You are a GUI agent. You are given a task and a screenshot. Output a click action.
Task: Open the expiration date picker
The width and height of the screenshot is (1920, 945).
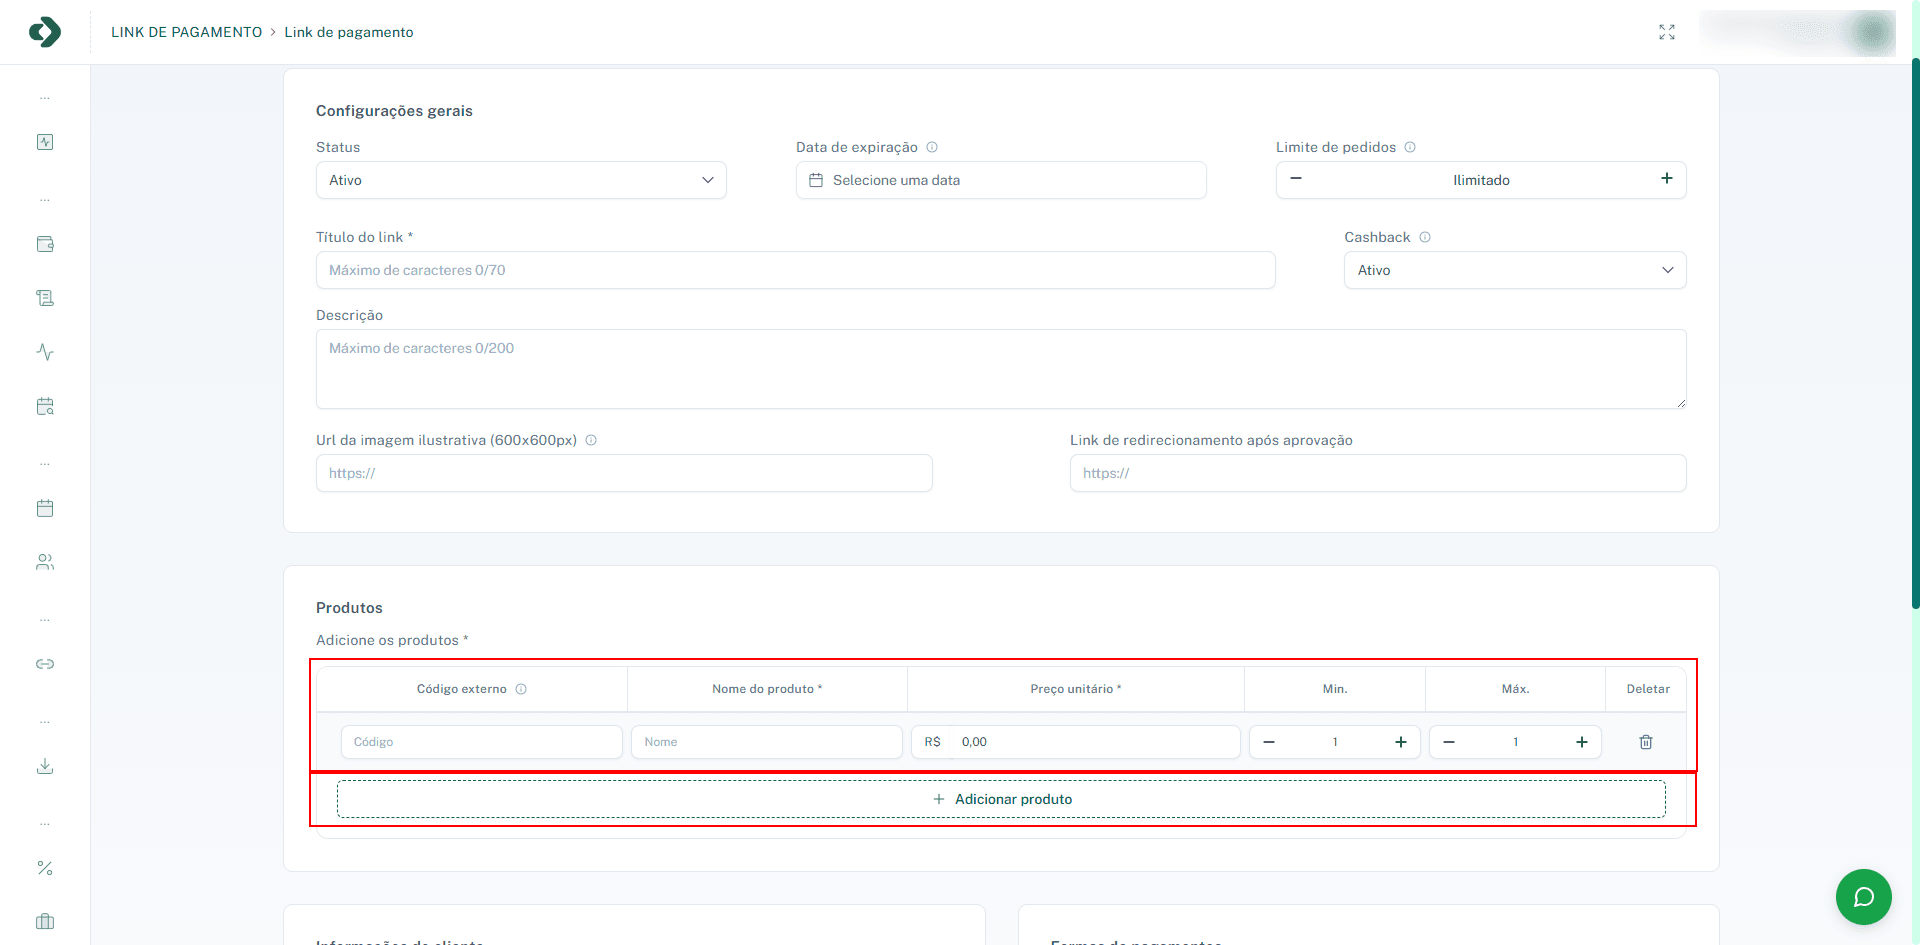(x=1001, y=180)
